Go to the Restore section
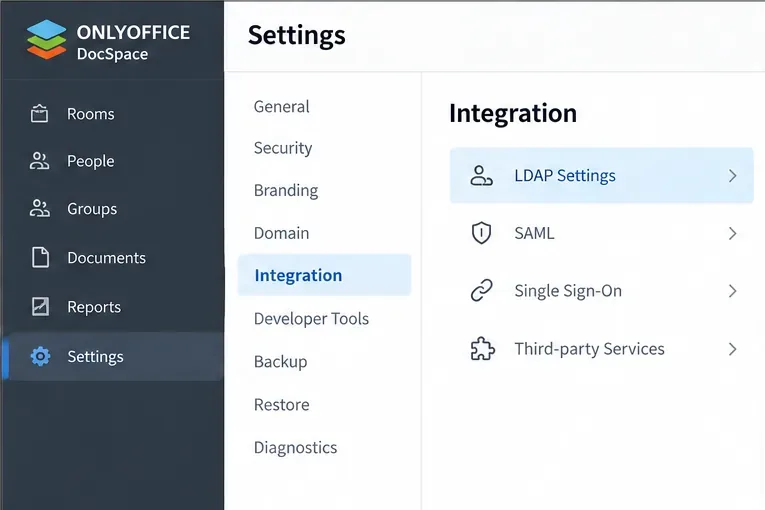This screenshot has width=765, height=510. (282, 405)
